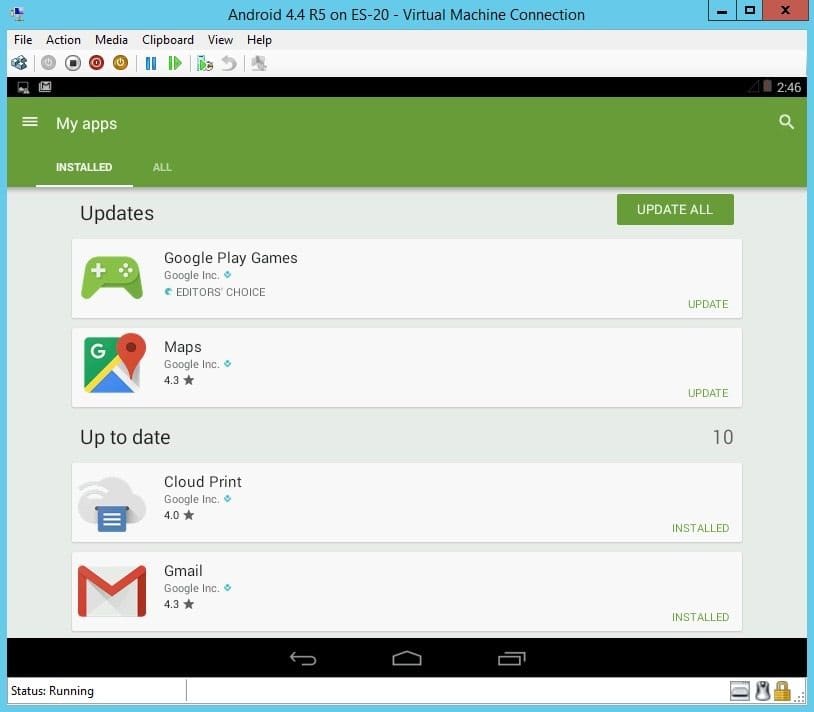
Task: Click the UPDATE ALL button
Action: coord(675,210)
